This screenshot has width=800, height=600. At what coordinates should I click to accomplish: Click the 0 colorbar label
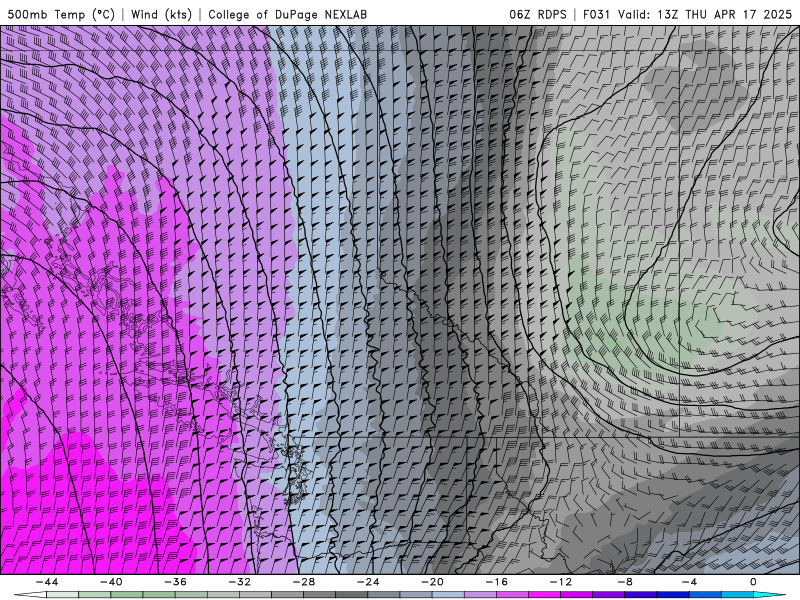(x=753, y=582)
